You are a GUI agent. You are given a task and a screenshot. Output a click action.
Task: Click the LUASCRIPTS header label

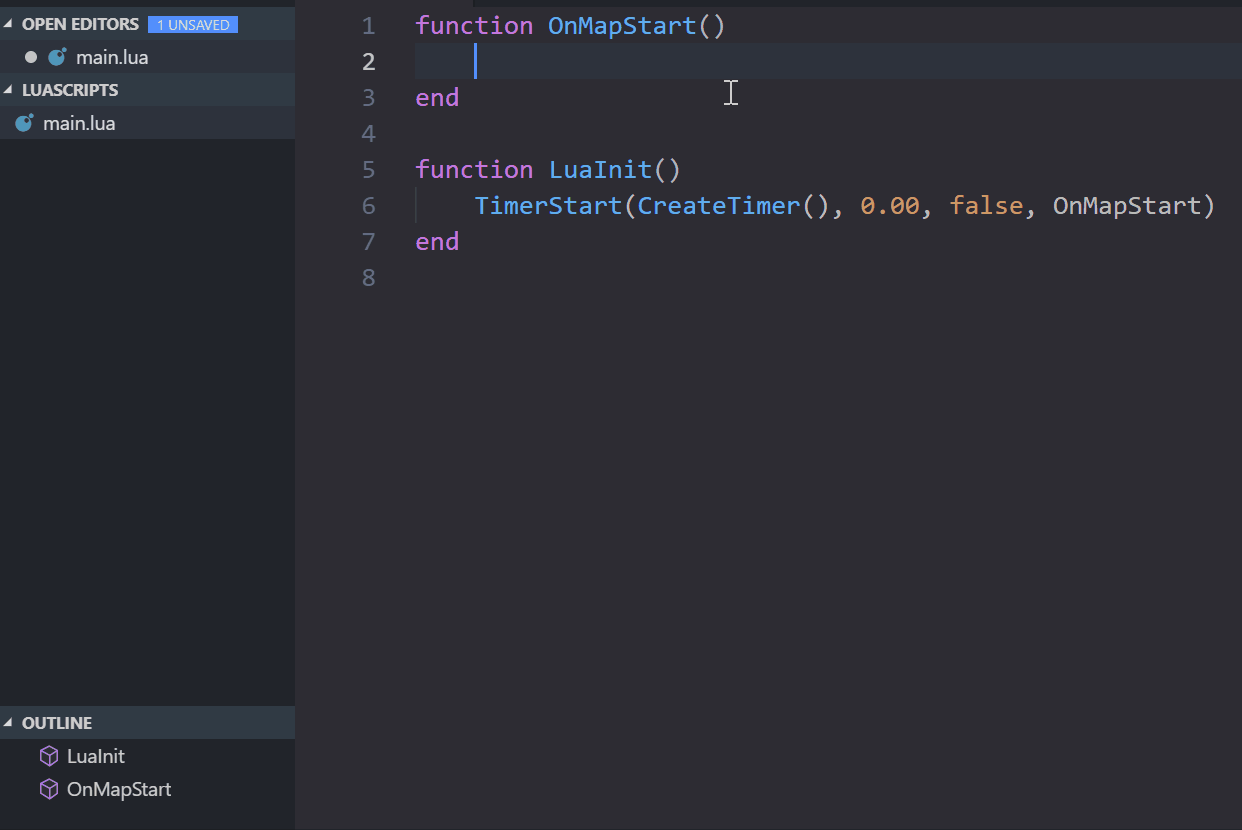click(x=70, y=90)
